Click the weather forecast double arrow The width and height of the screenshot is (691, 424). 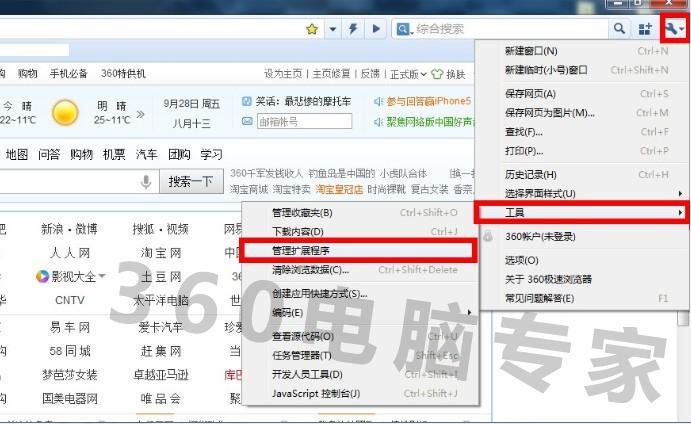(140, 115)
